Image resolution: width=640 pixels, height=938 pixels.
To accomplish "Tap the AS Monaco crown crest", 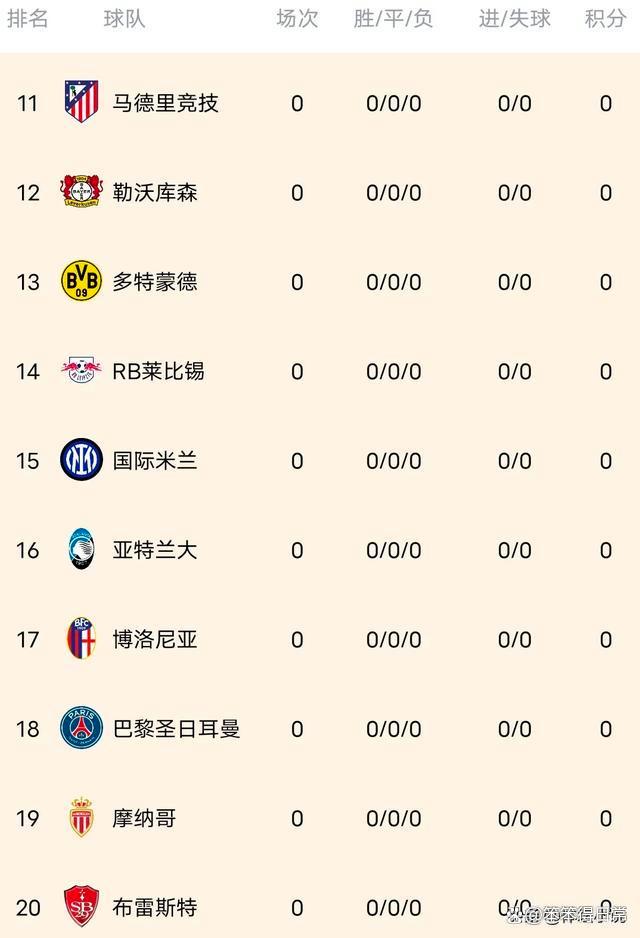I will (x=81, y=818).
